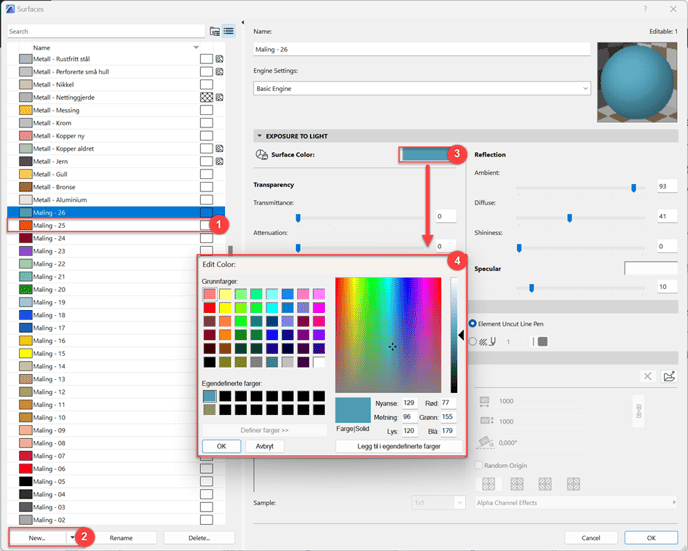Click the remove texture X icon
The width and height of the screenshot is (688, 551).
[648, 376]
